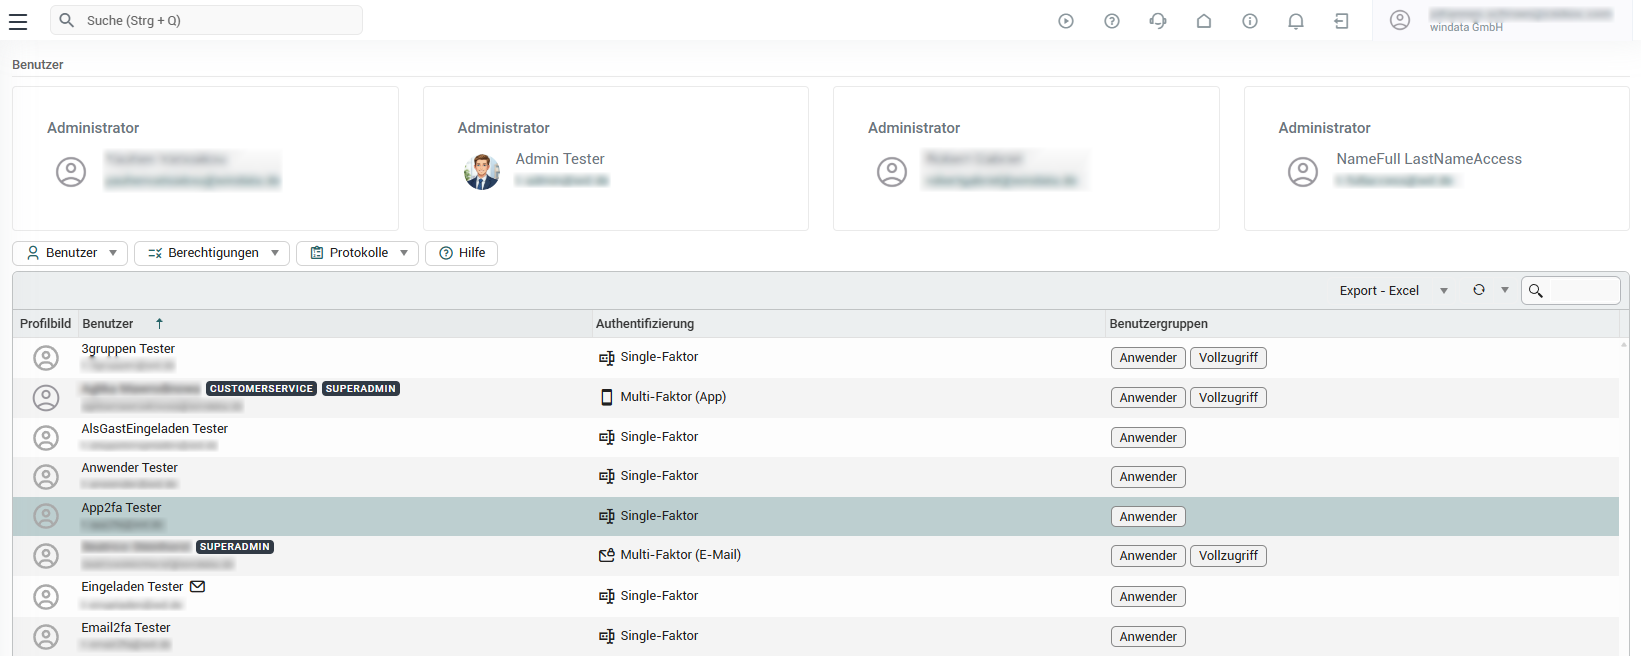
Task: Sort by the Benutzer column header
Action: tap(108, 324)
